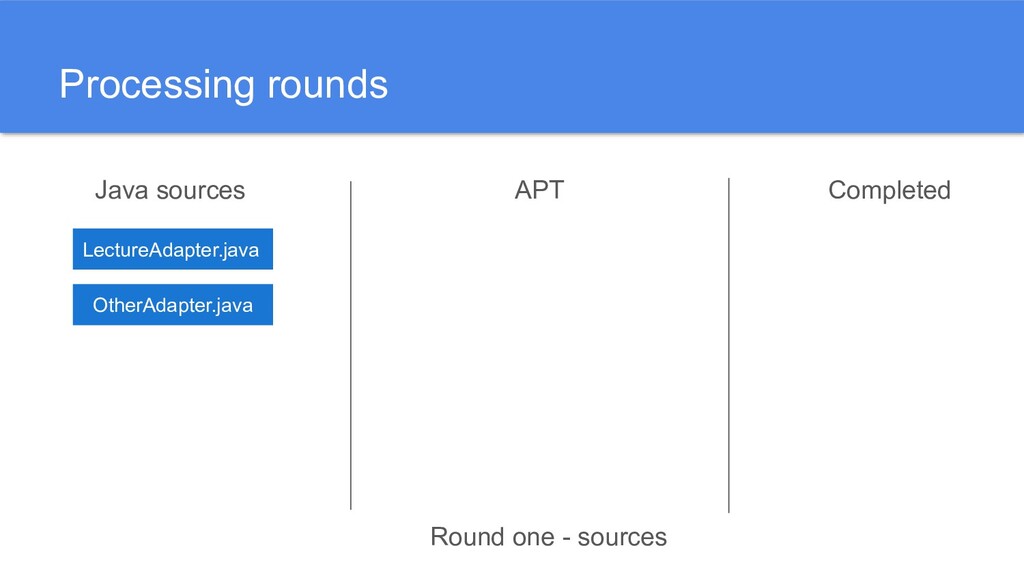
Task: Click the "Completed" column heading
Action: [x=889, y=190]
